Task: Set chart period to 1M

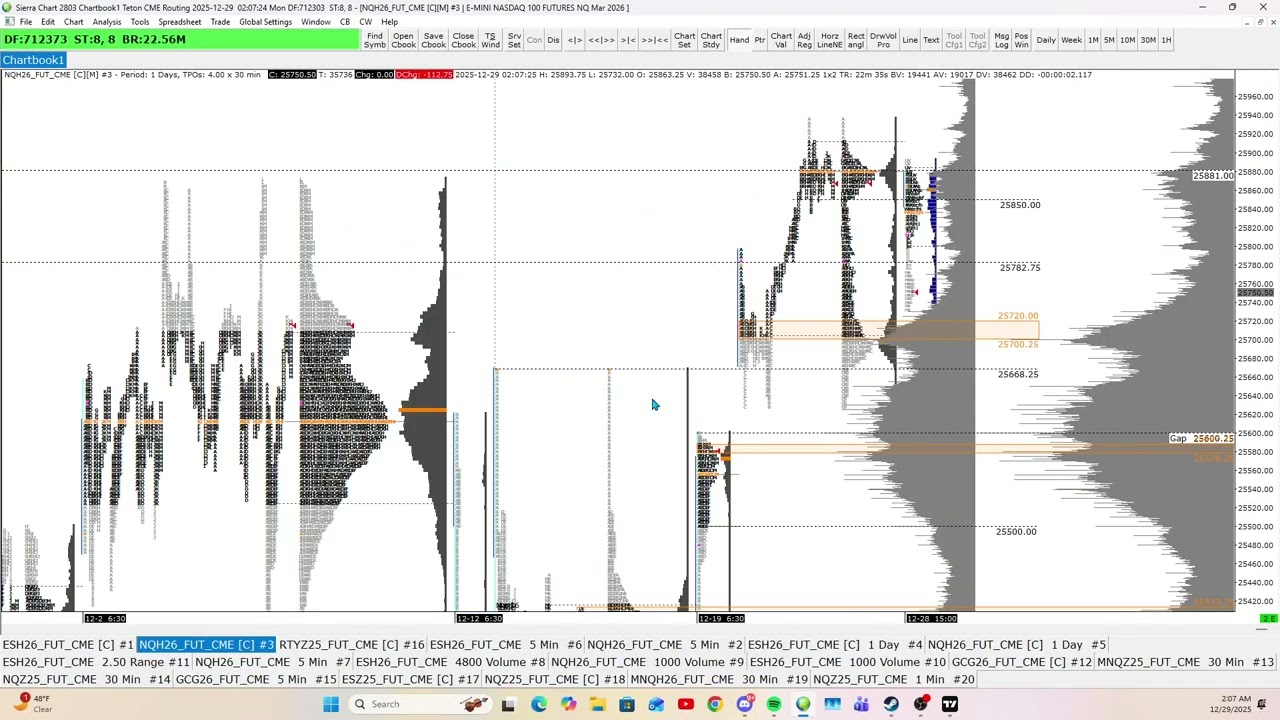Action: (1093, 40)
